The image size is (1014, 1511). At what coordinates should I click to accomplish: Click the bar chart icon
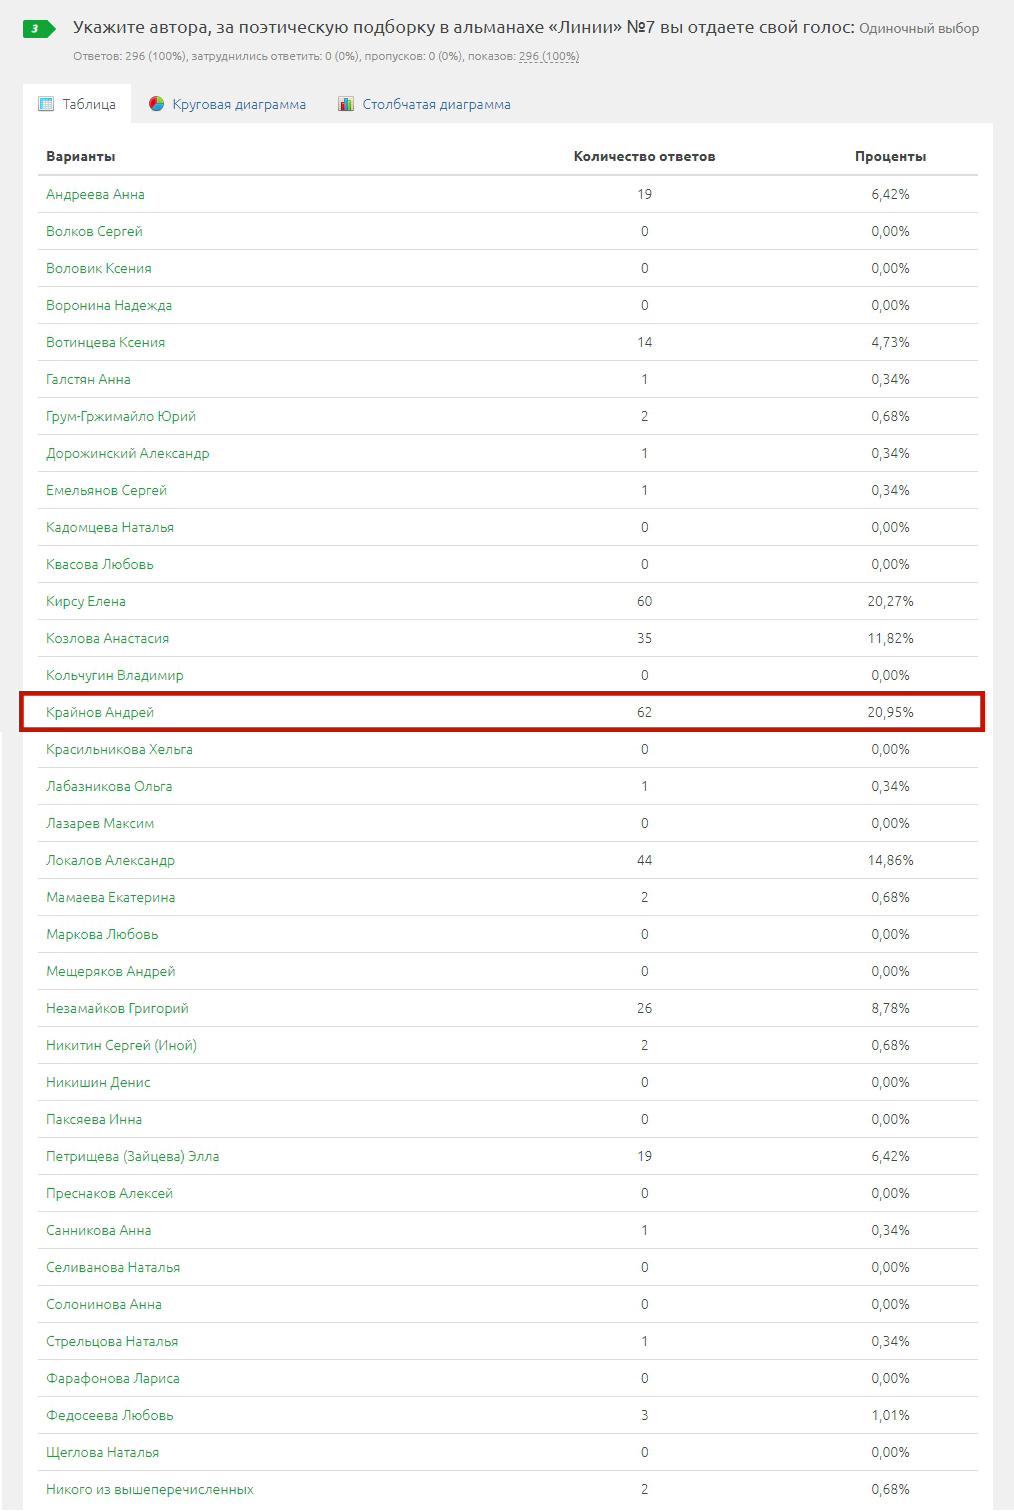[346, 104]
